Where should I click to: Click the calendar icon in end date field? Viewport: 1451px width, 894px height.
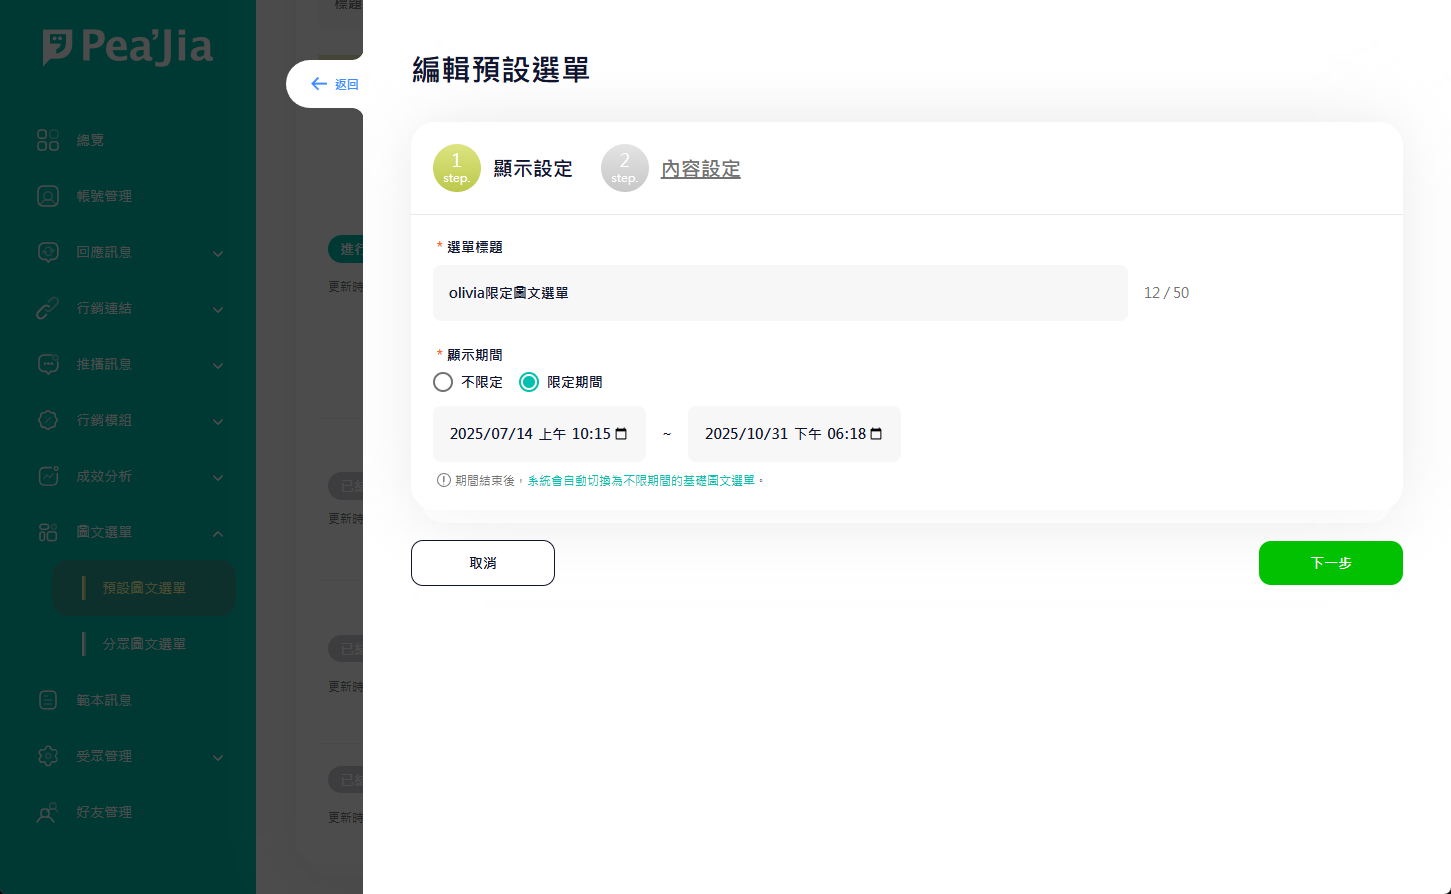(x=876, y=434)
